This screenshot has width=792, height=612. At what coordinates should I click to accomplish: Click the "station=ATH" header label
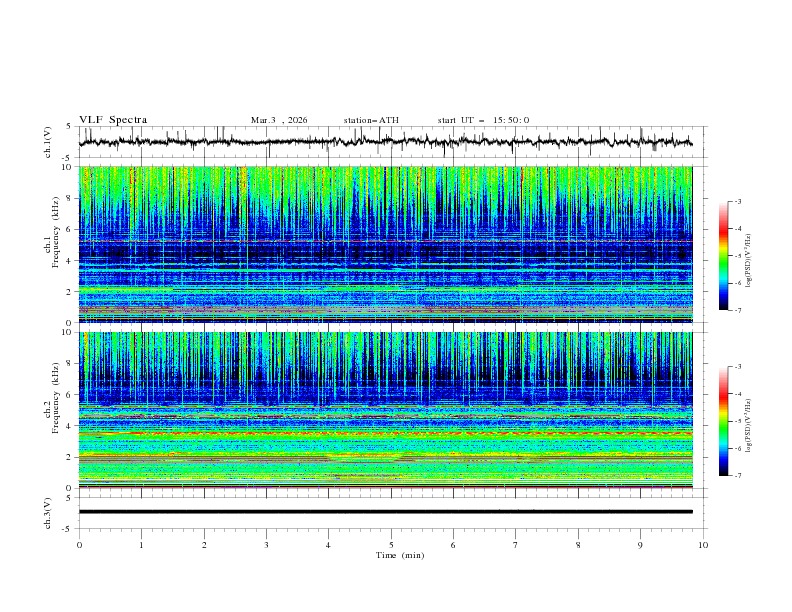(x=371, y=120)
